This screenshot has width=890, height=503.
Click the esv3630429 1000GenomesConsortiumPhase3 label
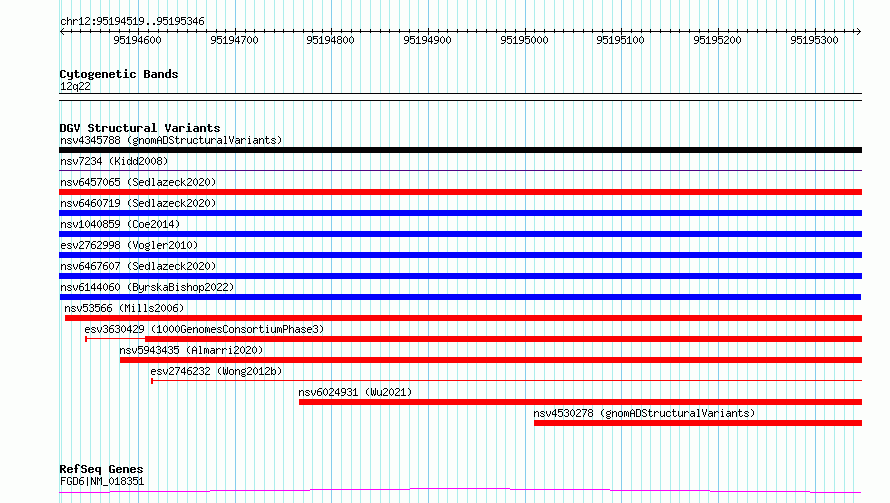(204, 329)
